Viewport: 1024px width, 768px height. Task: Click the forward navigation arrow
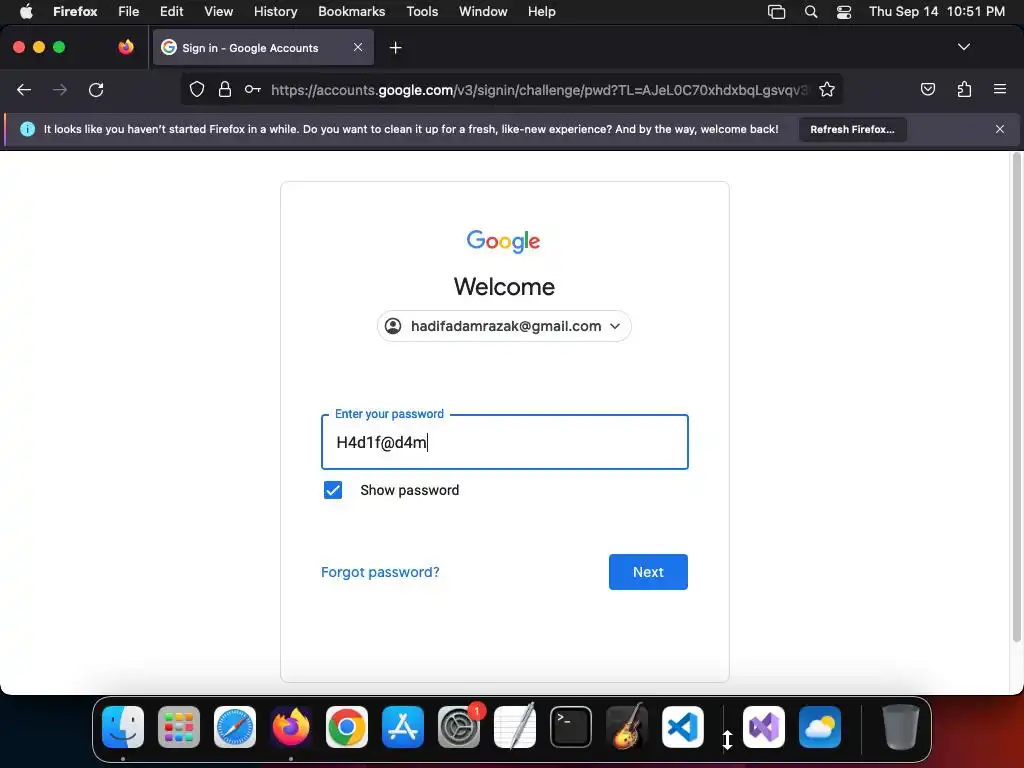60,89
